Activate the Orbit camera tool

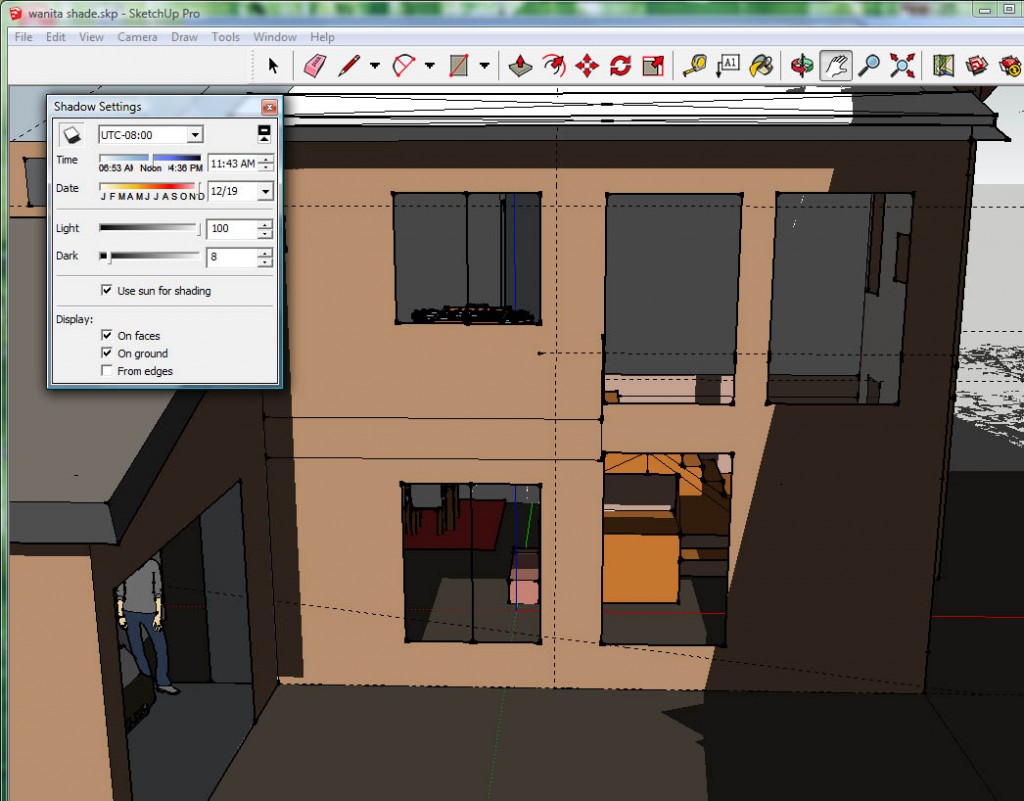801,66
